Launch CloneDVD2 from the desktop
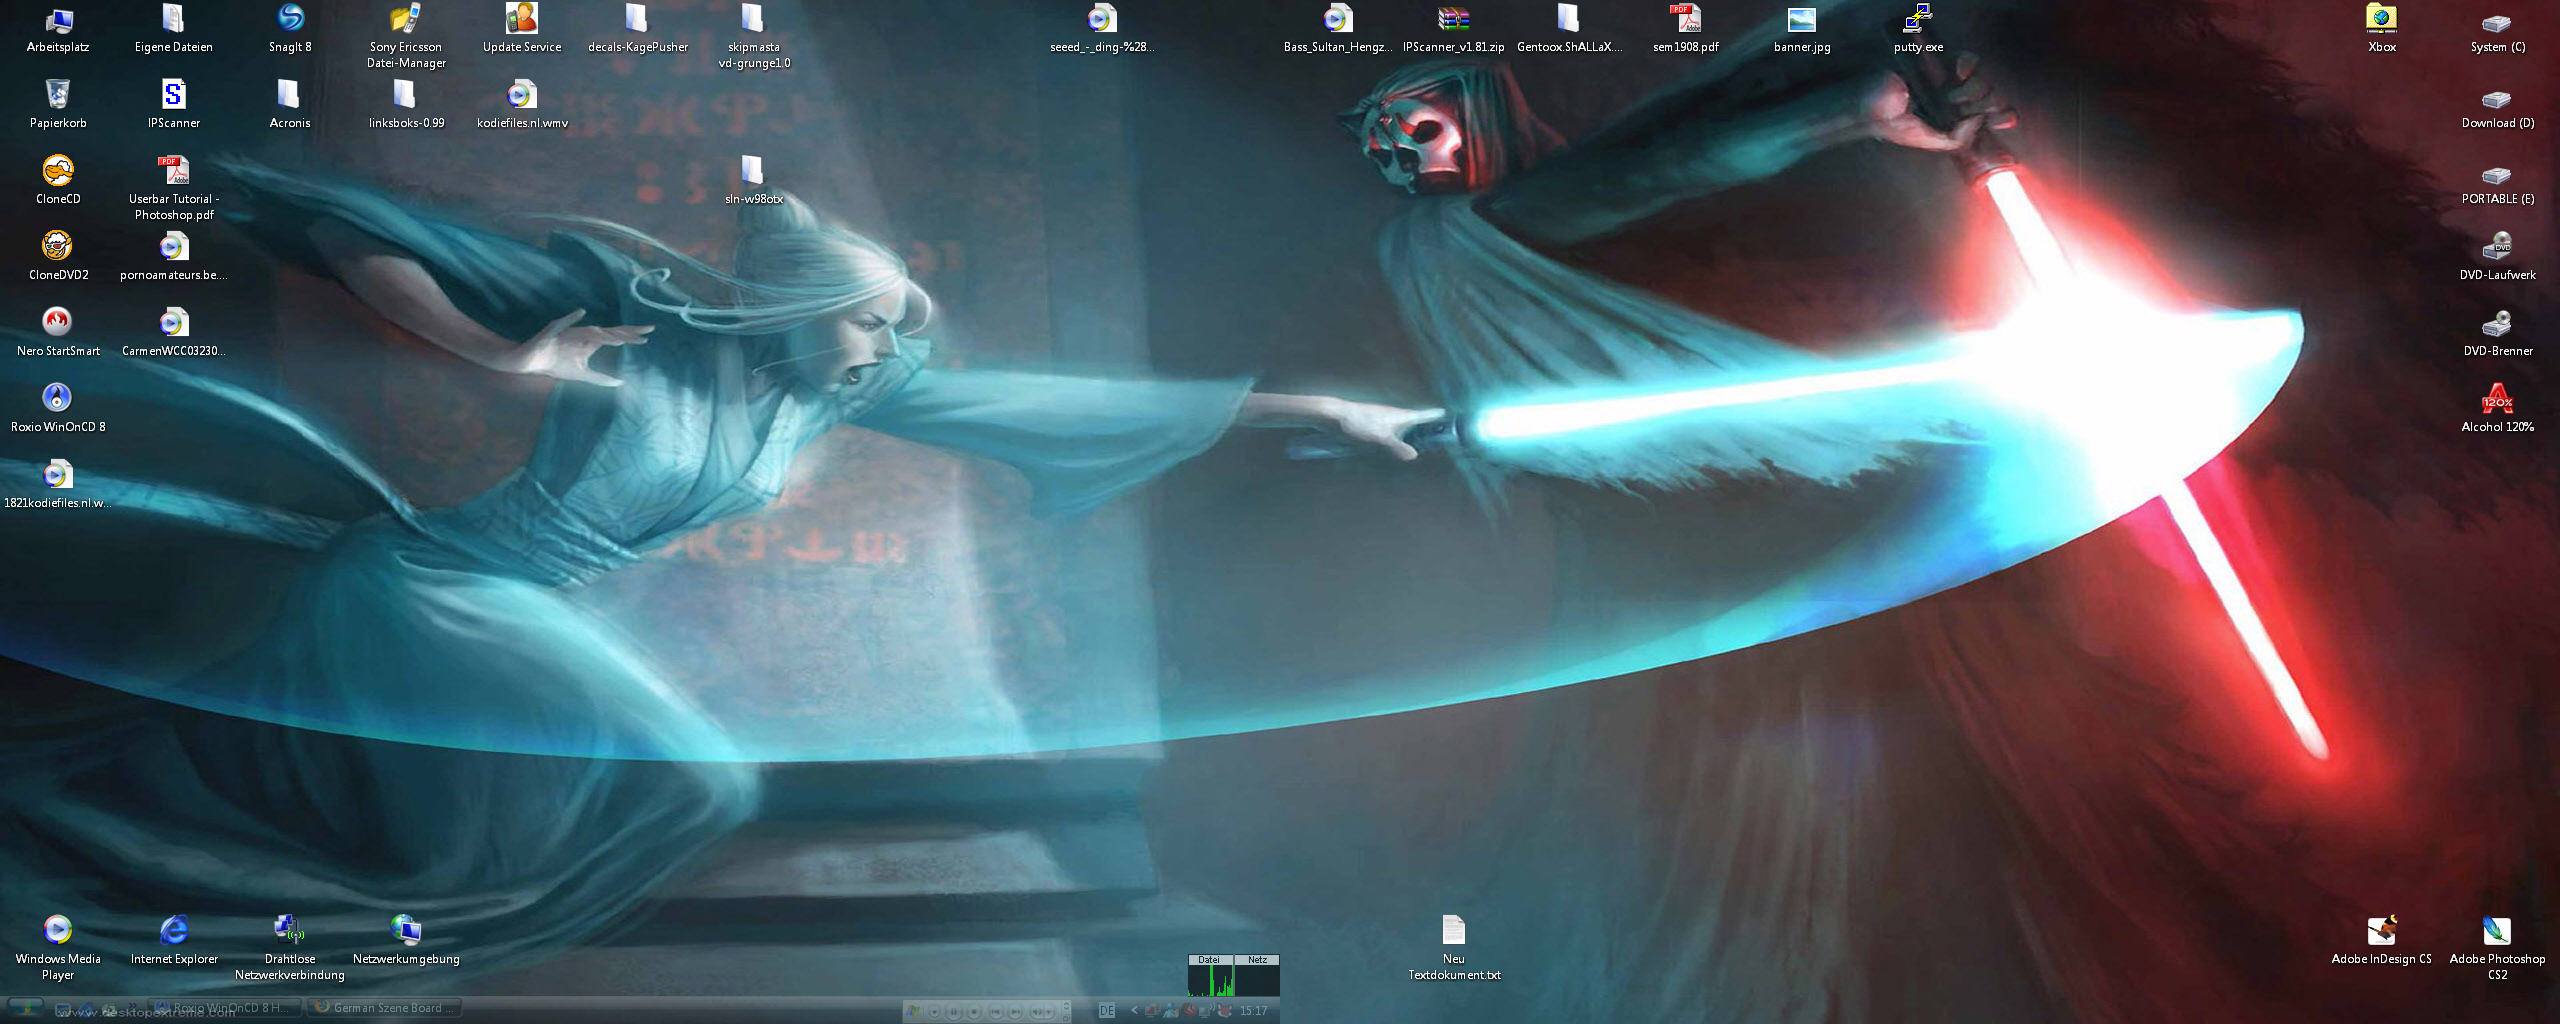Image resolution: width=2560 pixels, height=1024 pixels. click(58, 257)
